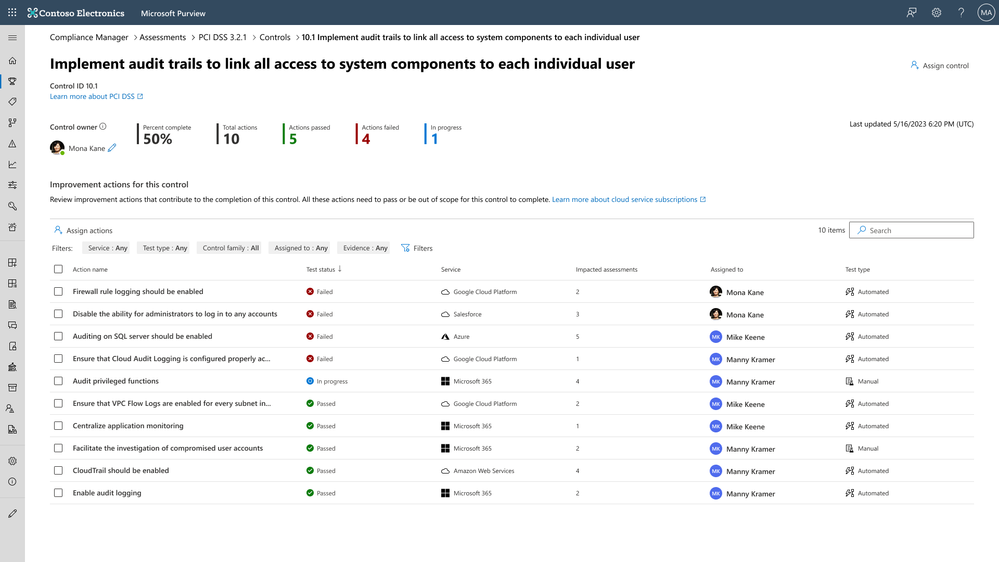999x562 pixels.
Task: Open the line chart reports sidebar icon
Action: point(12,164)
